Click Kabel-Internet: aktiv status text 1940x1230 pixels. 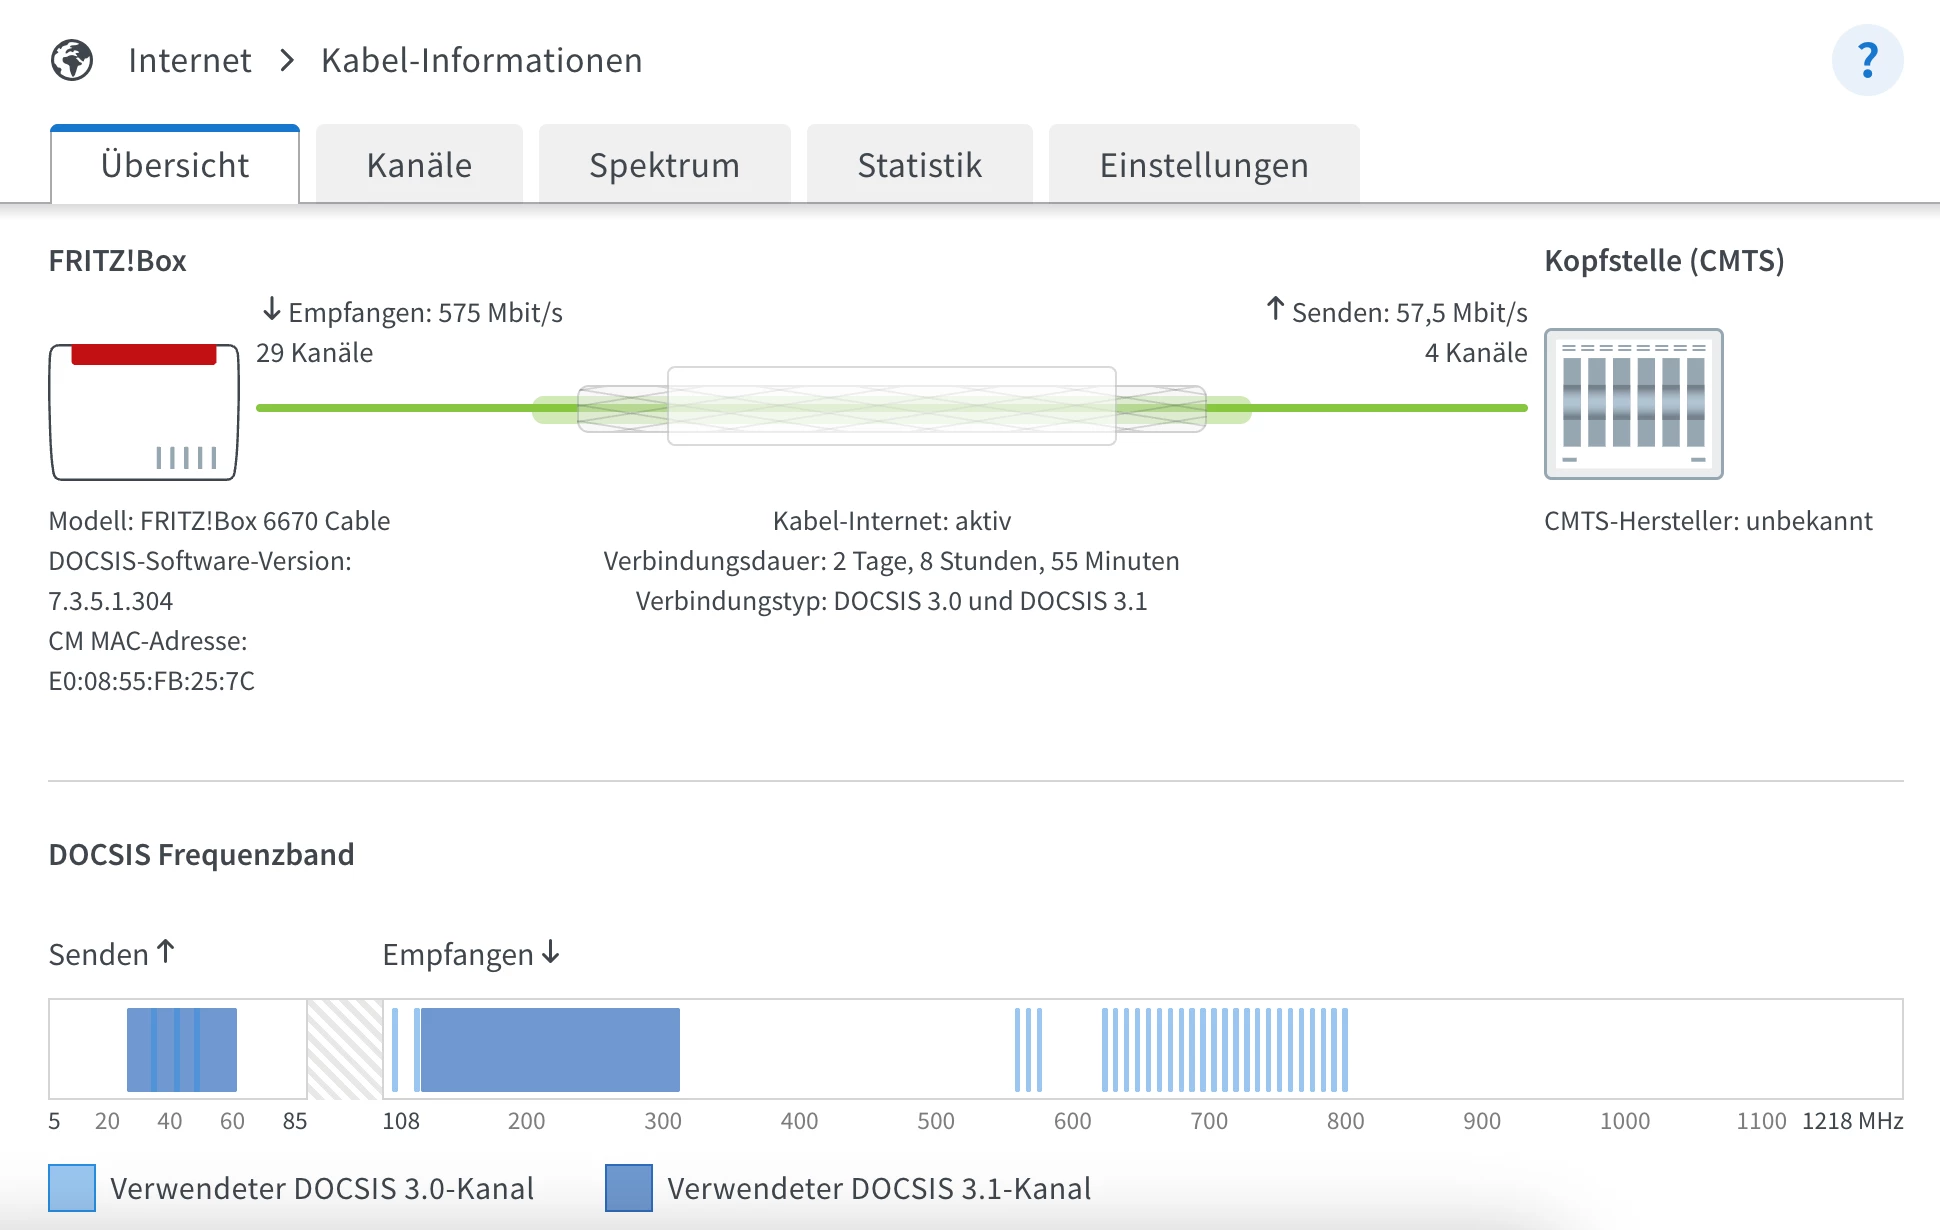892,521
